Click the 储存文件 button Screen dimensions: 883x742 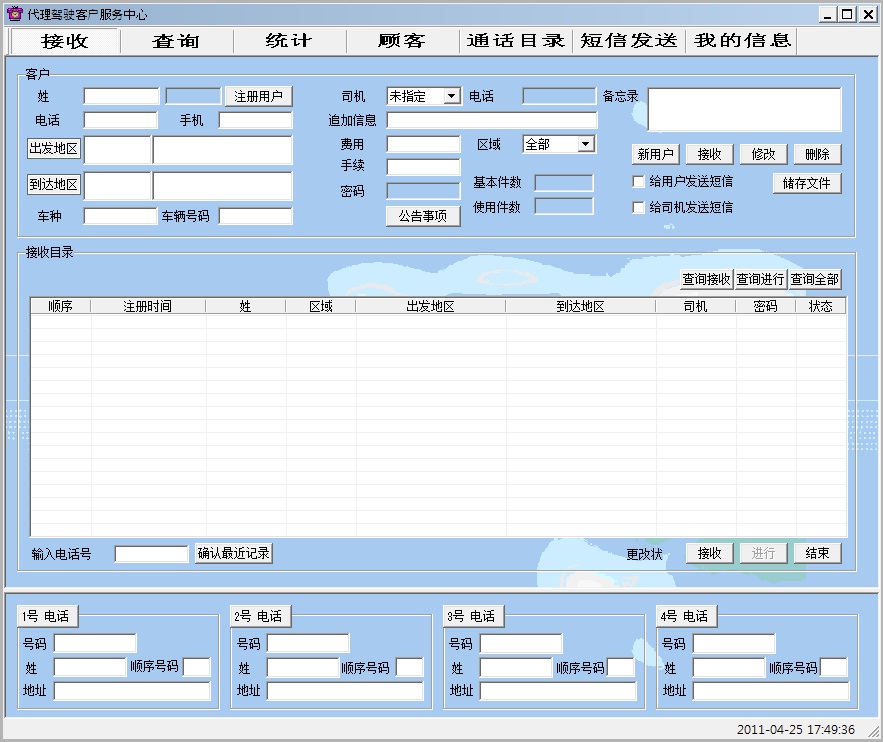[x=807, y=183]
